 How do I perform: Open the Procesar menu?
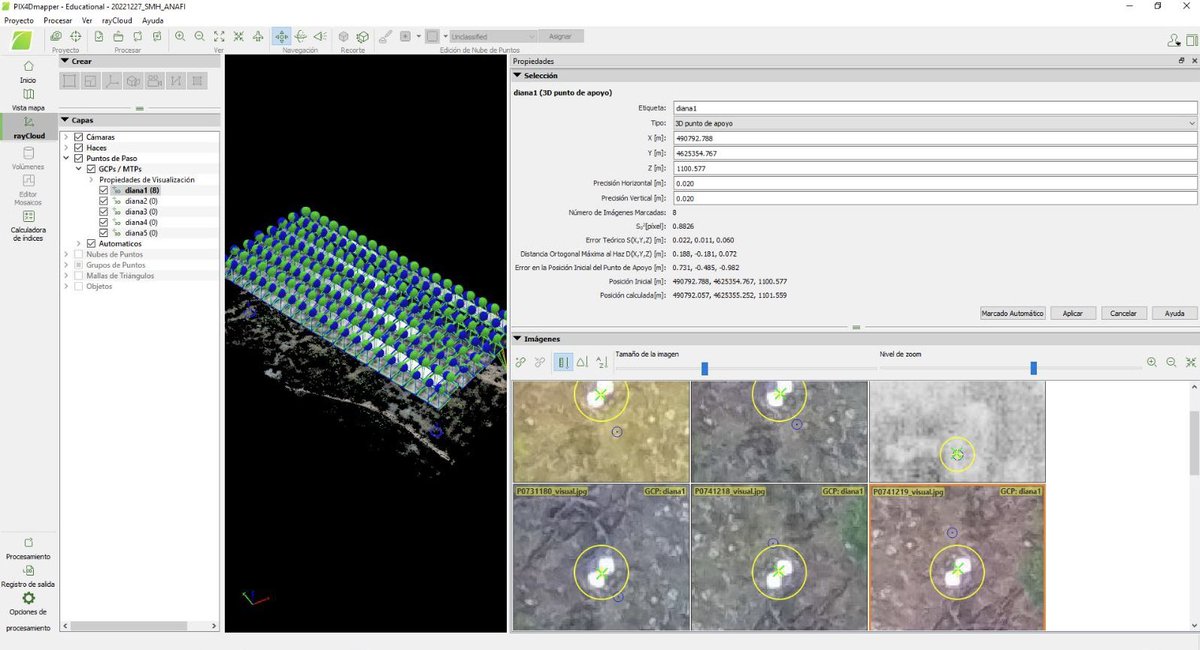click(57, 20)
